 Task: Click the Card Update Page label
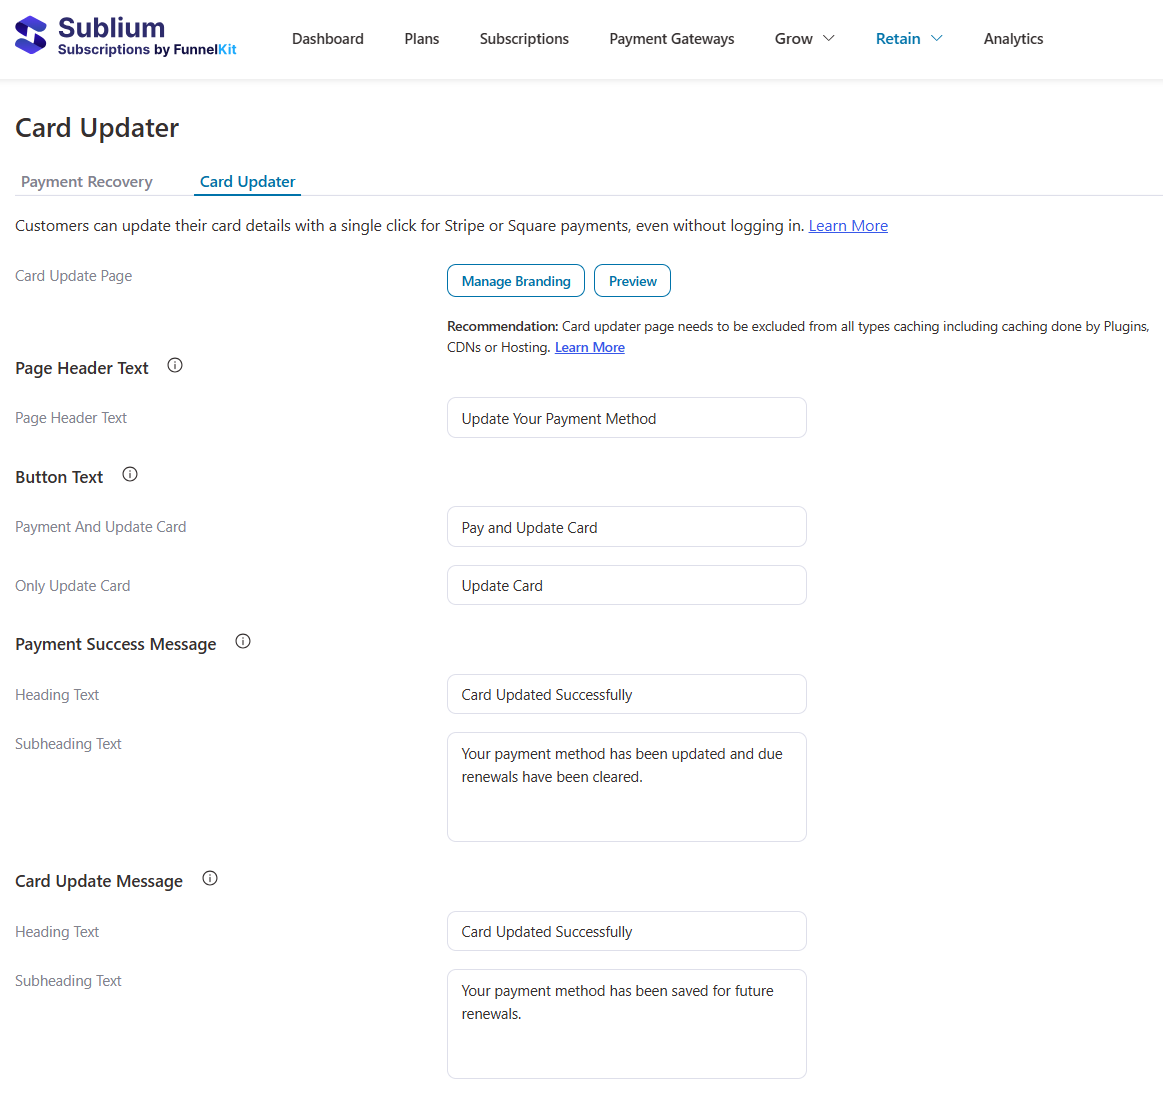pyautogui.click(x=73, y=276)
